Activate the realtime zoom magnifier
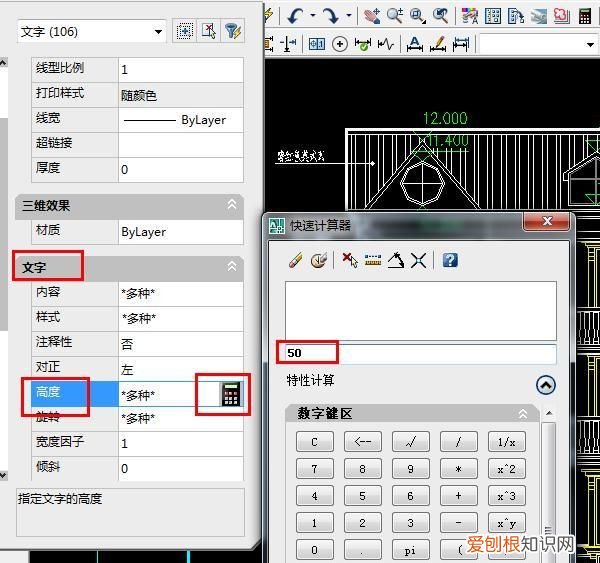The width and height of the screenshot is (600, 563). click(395, 16)
